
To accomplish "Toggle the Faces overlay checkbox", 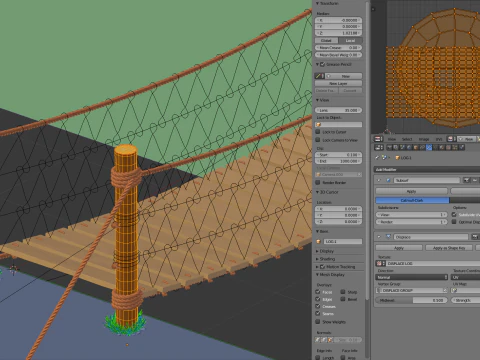I will 318,292.
